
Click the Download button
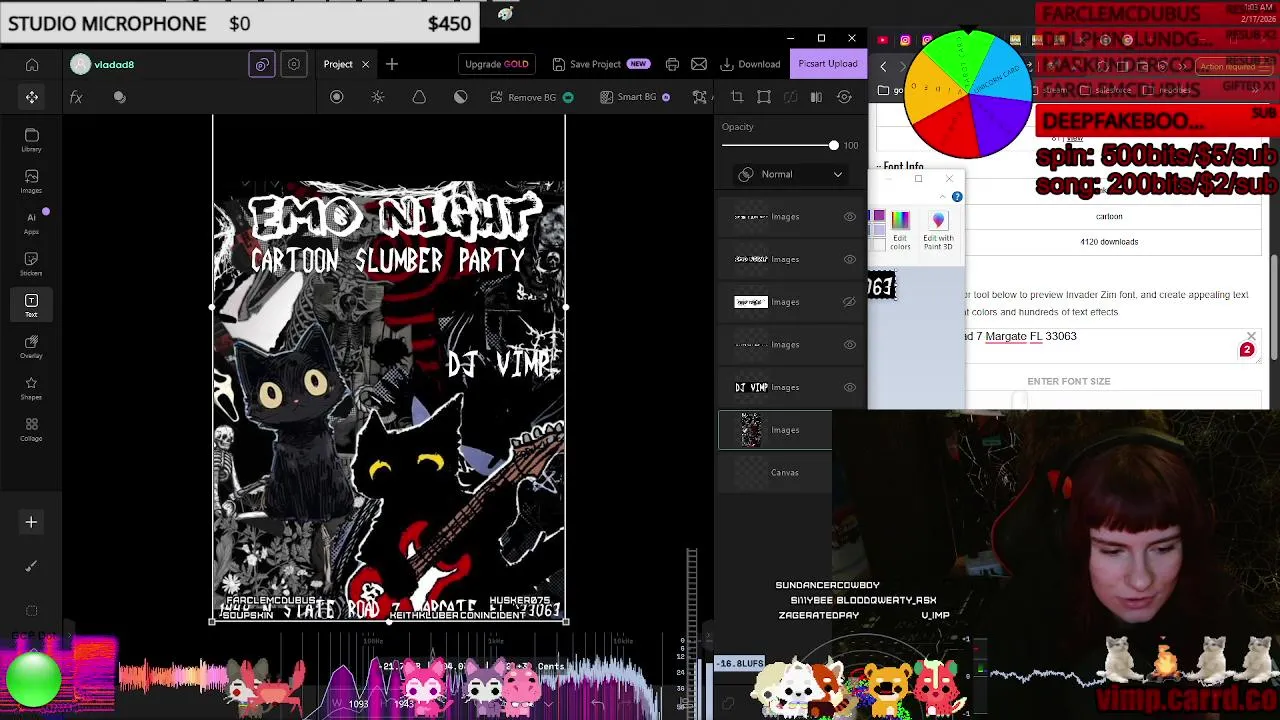[x=751, y=64]
